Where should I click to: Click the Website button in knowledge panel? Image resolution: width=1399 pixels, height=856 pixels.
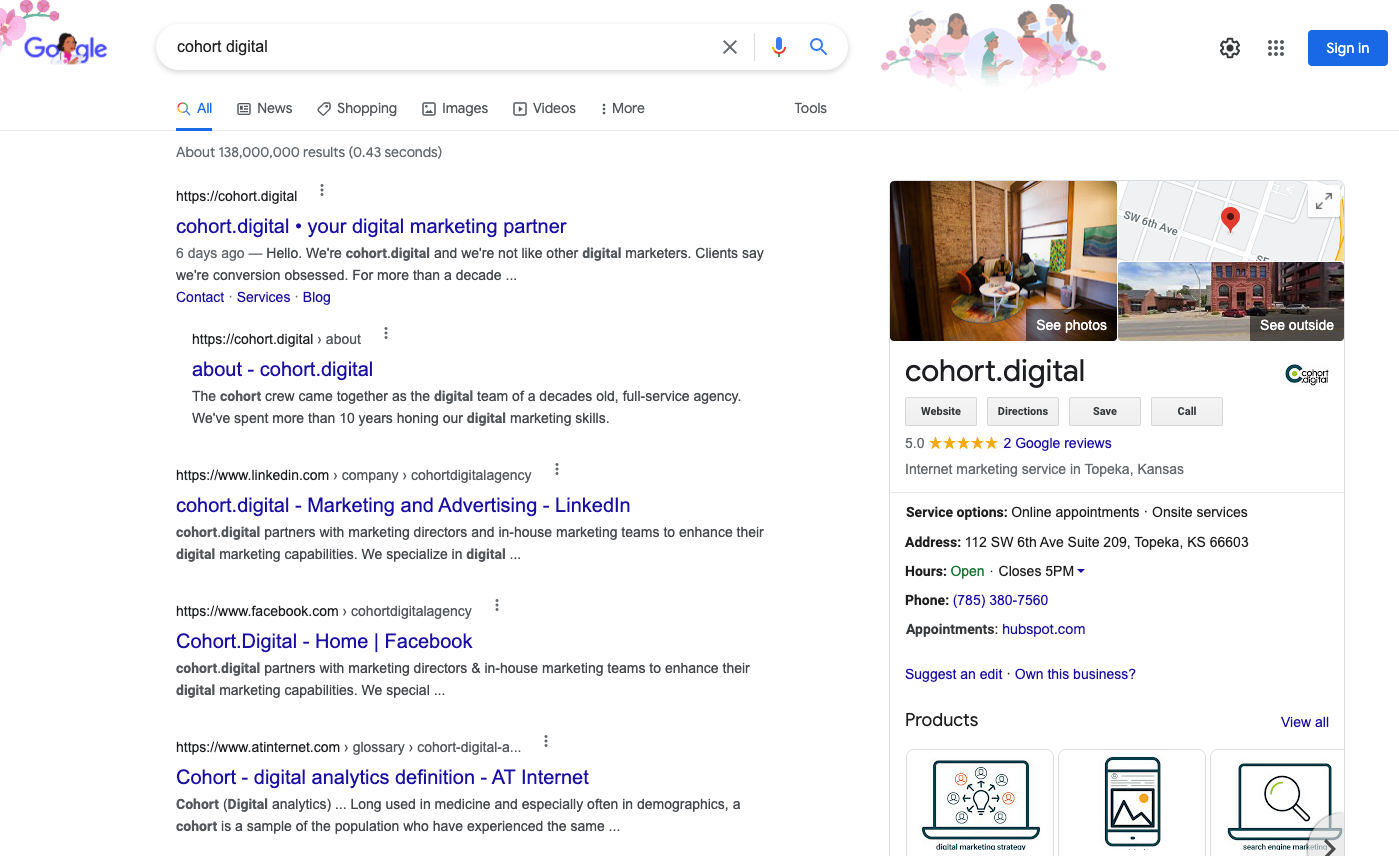[x=941, y=411]
